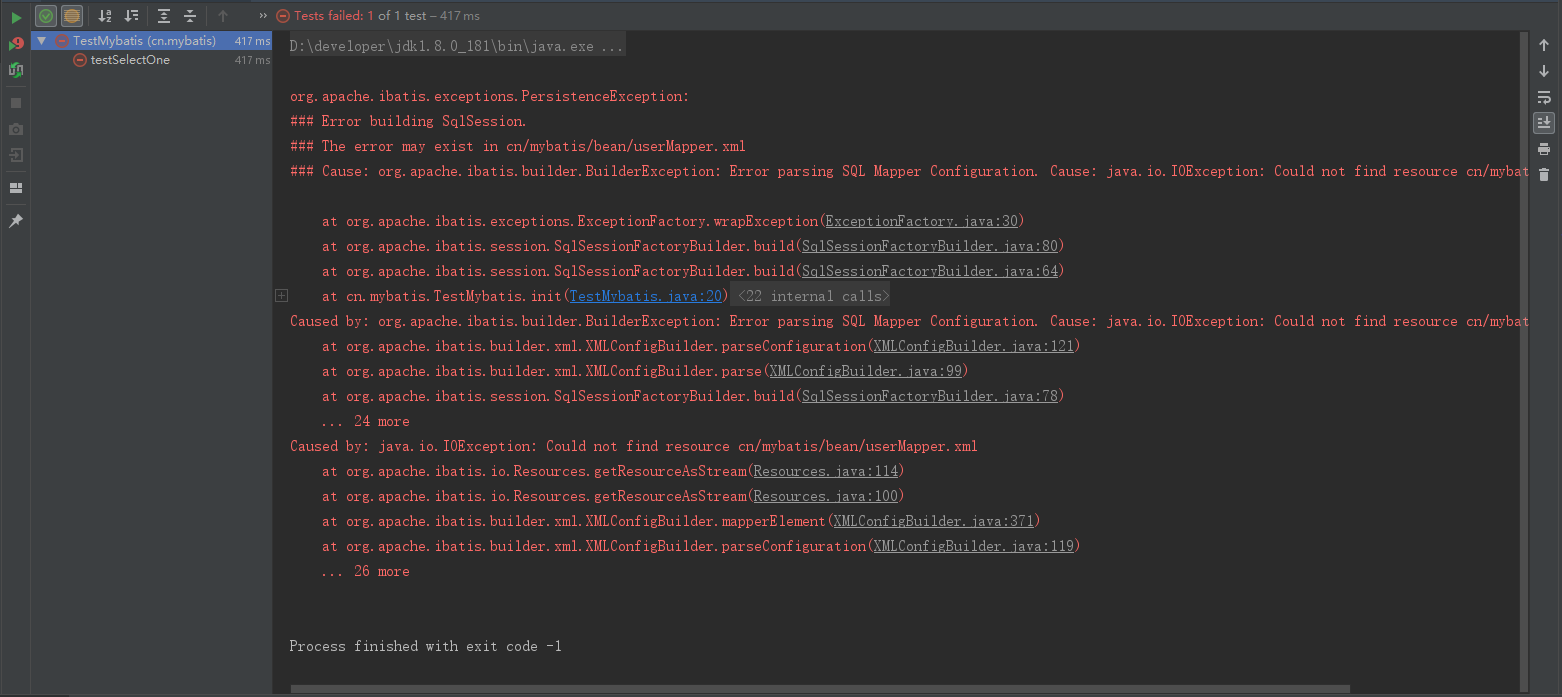Navigate down the stack trace arrow

1544,71
